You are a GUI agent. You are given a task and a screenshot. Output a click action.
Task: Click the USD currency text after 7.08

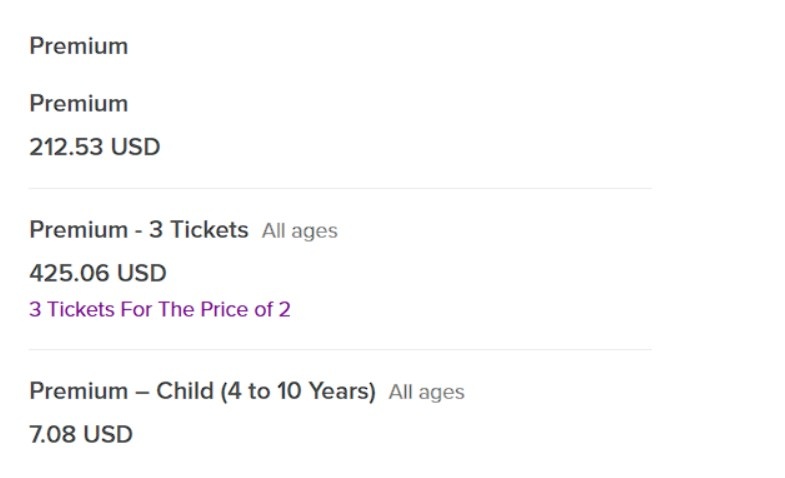(108, 434)
